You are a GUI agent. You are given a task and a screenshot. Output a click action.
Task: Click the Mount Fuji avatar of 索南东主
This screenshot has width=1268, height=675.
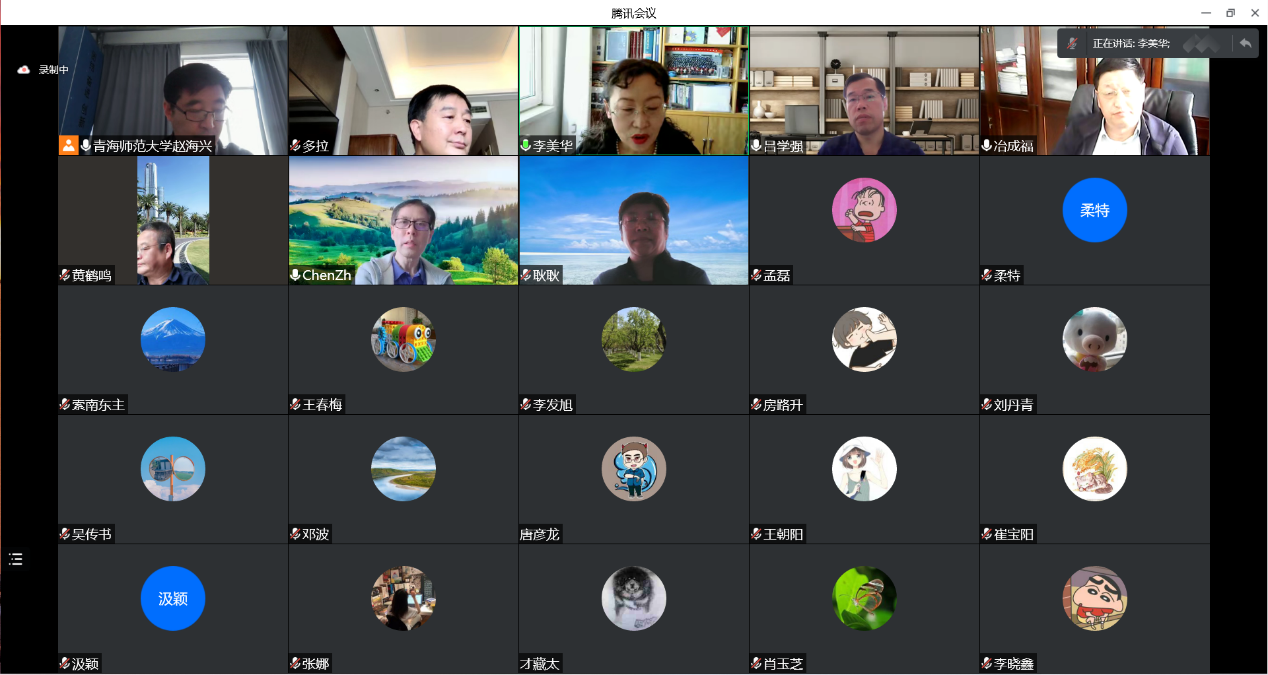173,339
